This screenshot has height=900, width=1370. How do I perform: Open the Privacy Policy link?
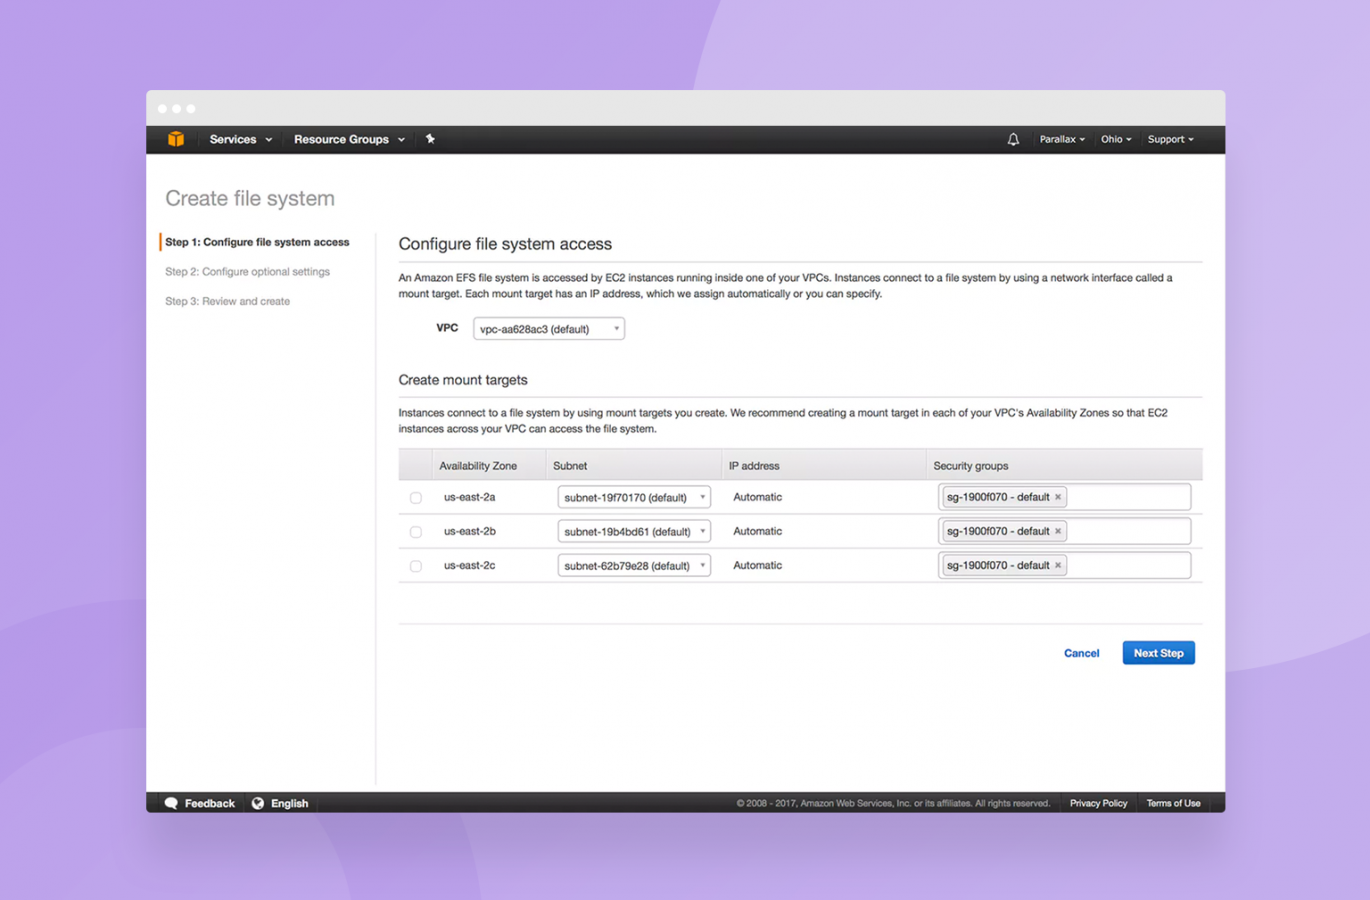(x=1098, y=803)
